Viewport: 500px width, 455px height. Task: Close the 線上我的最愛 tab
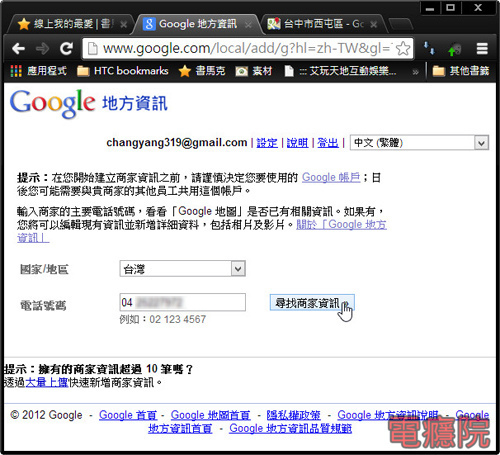[124, 24]
